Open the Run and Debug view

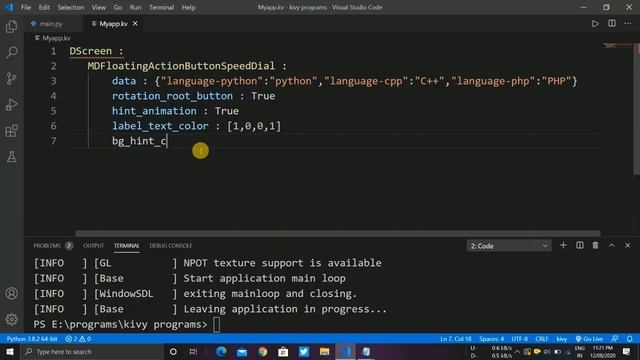coord(11,104)
